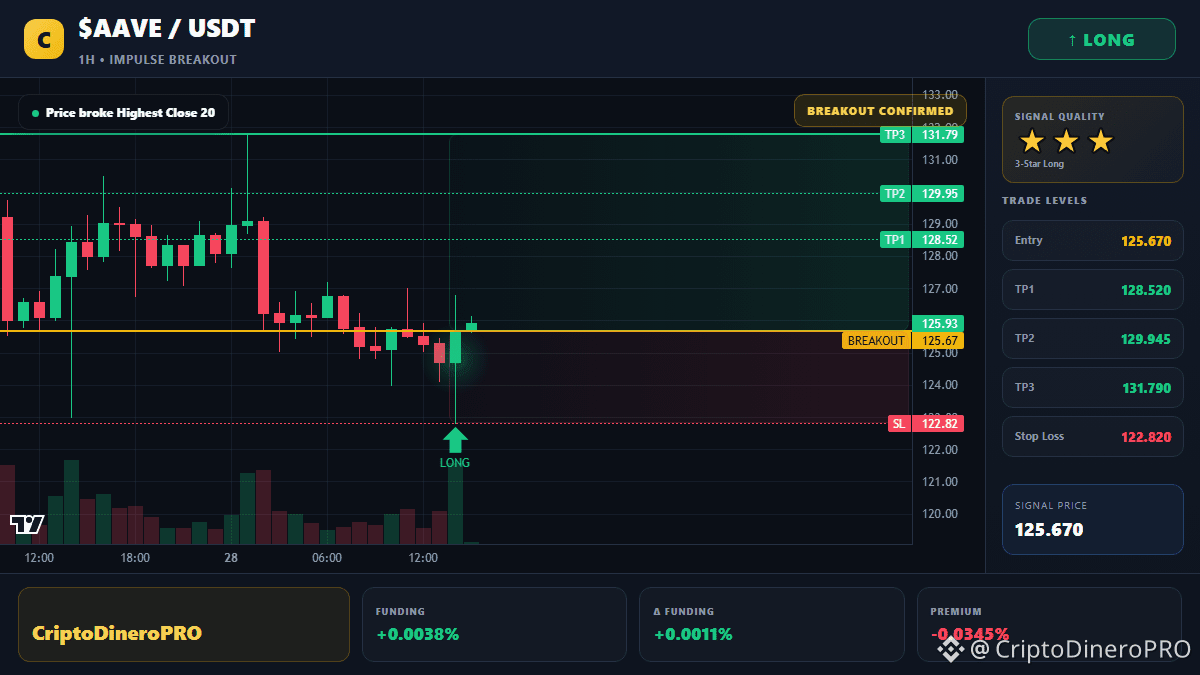Click the yellow breakout level line
Image resolution: width=1200 pixels, height=675 pixels.
coord(455,331)
